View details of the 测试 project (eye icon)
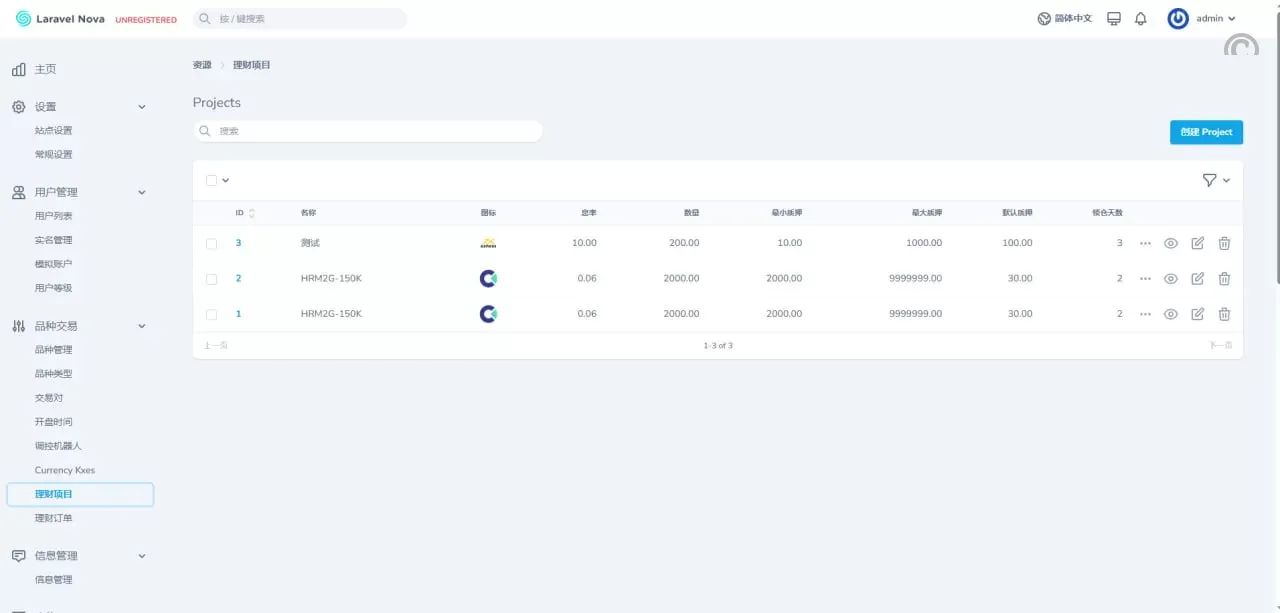Viewport: 1280px width, 613px height. pos(1170,243)
